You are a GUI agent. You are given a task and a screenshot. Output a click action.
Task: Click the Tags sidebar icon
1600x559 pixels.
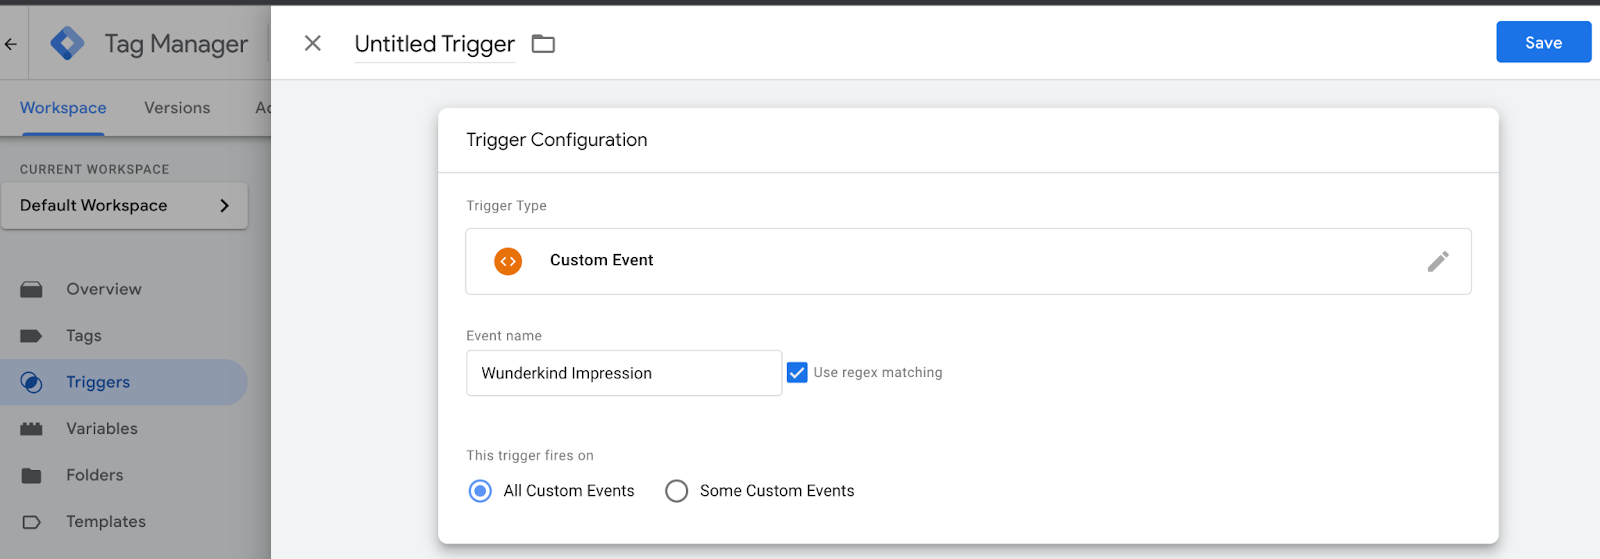tap(32, 336)
